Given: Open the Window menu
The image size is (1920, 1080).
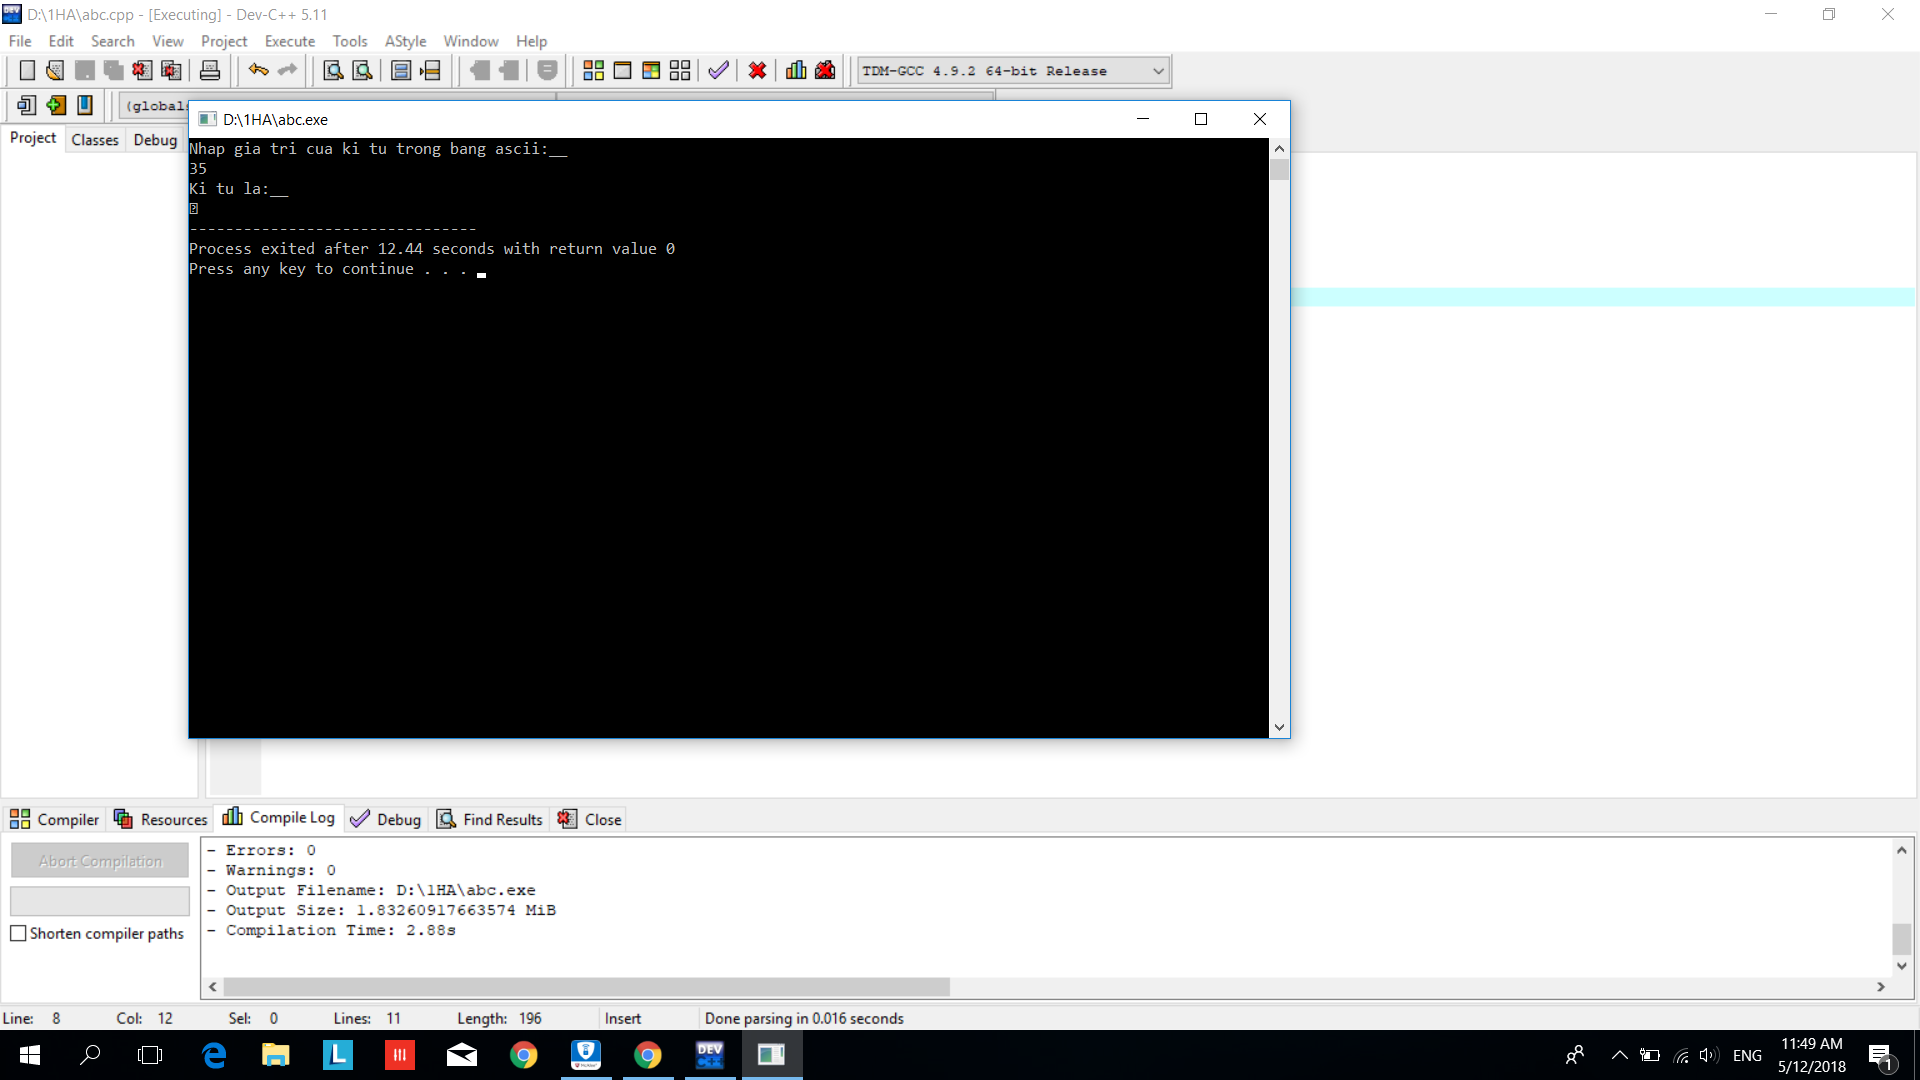Looking at the screenshot, I should [x=471, y=41].
